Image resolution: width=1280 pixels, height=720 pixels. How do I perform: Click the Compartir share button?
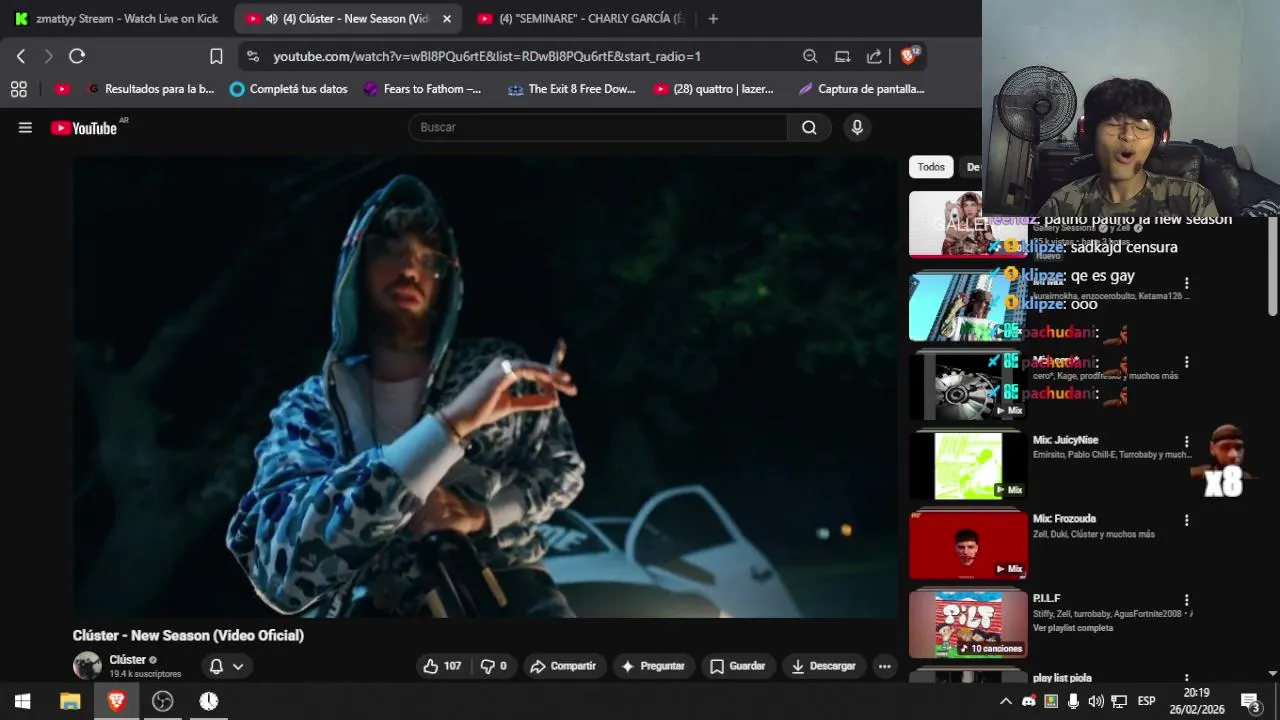pyautogui.click(x=563, y=666)
